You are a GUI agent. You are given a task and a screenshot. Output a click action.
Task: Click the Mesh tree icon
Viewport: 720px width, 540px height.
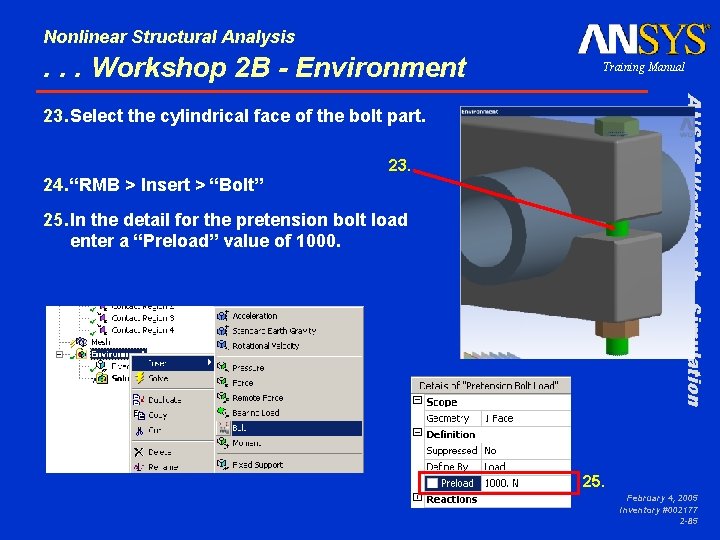coord(81,342)
